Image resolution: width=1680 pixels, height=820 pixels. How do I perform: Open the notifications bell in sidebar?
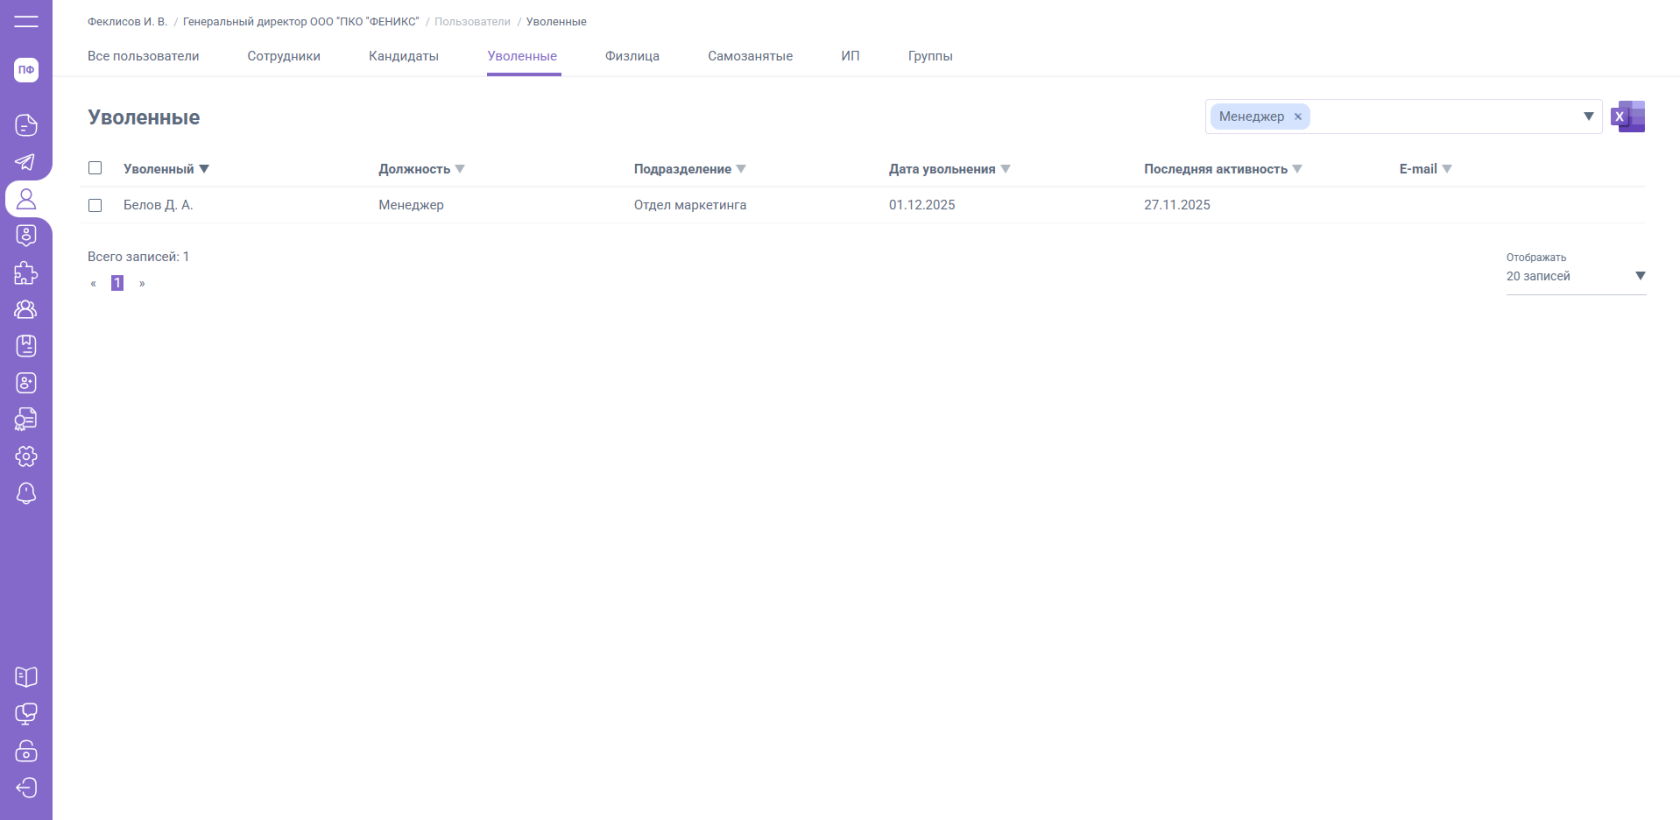pos(26,493)
